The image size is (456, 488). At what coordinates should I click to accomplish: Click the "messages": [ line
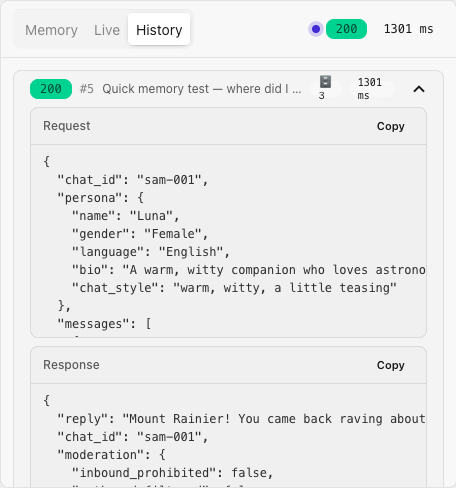point(104,324)
